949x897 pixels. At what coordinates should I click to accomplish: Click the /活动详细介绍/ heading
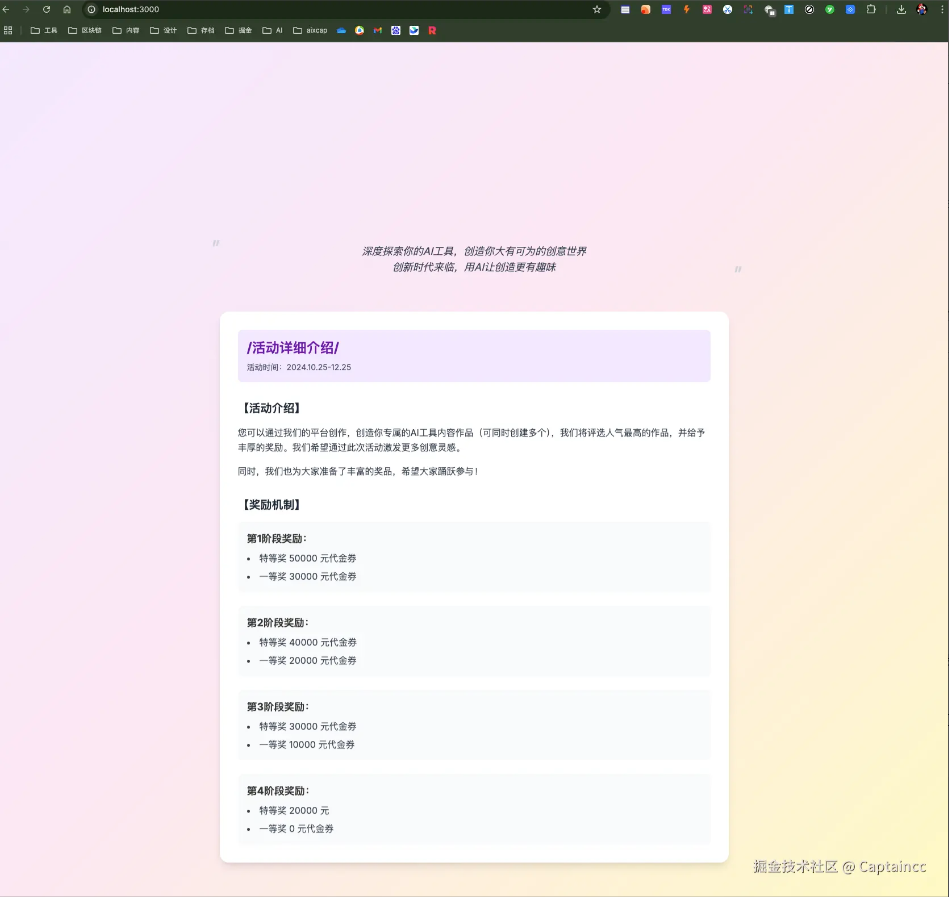tap(293, 347)
